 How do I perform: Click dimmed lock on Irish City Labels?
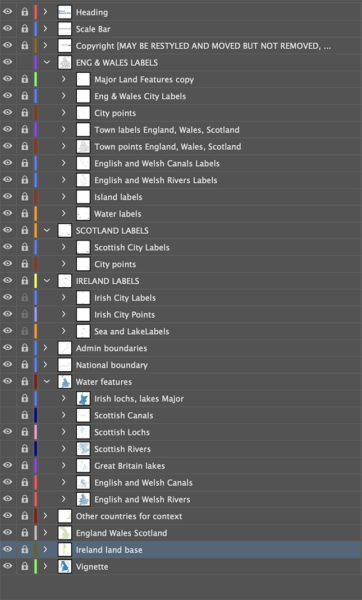[24, 298]
